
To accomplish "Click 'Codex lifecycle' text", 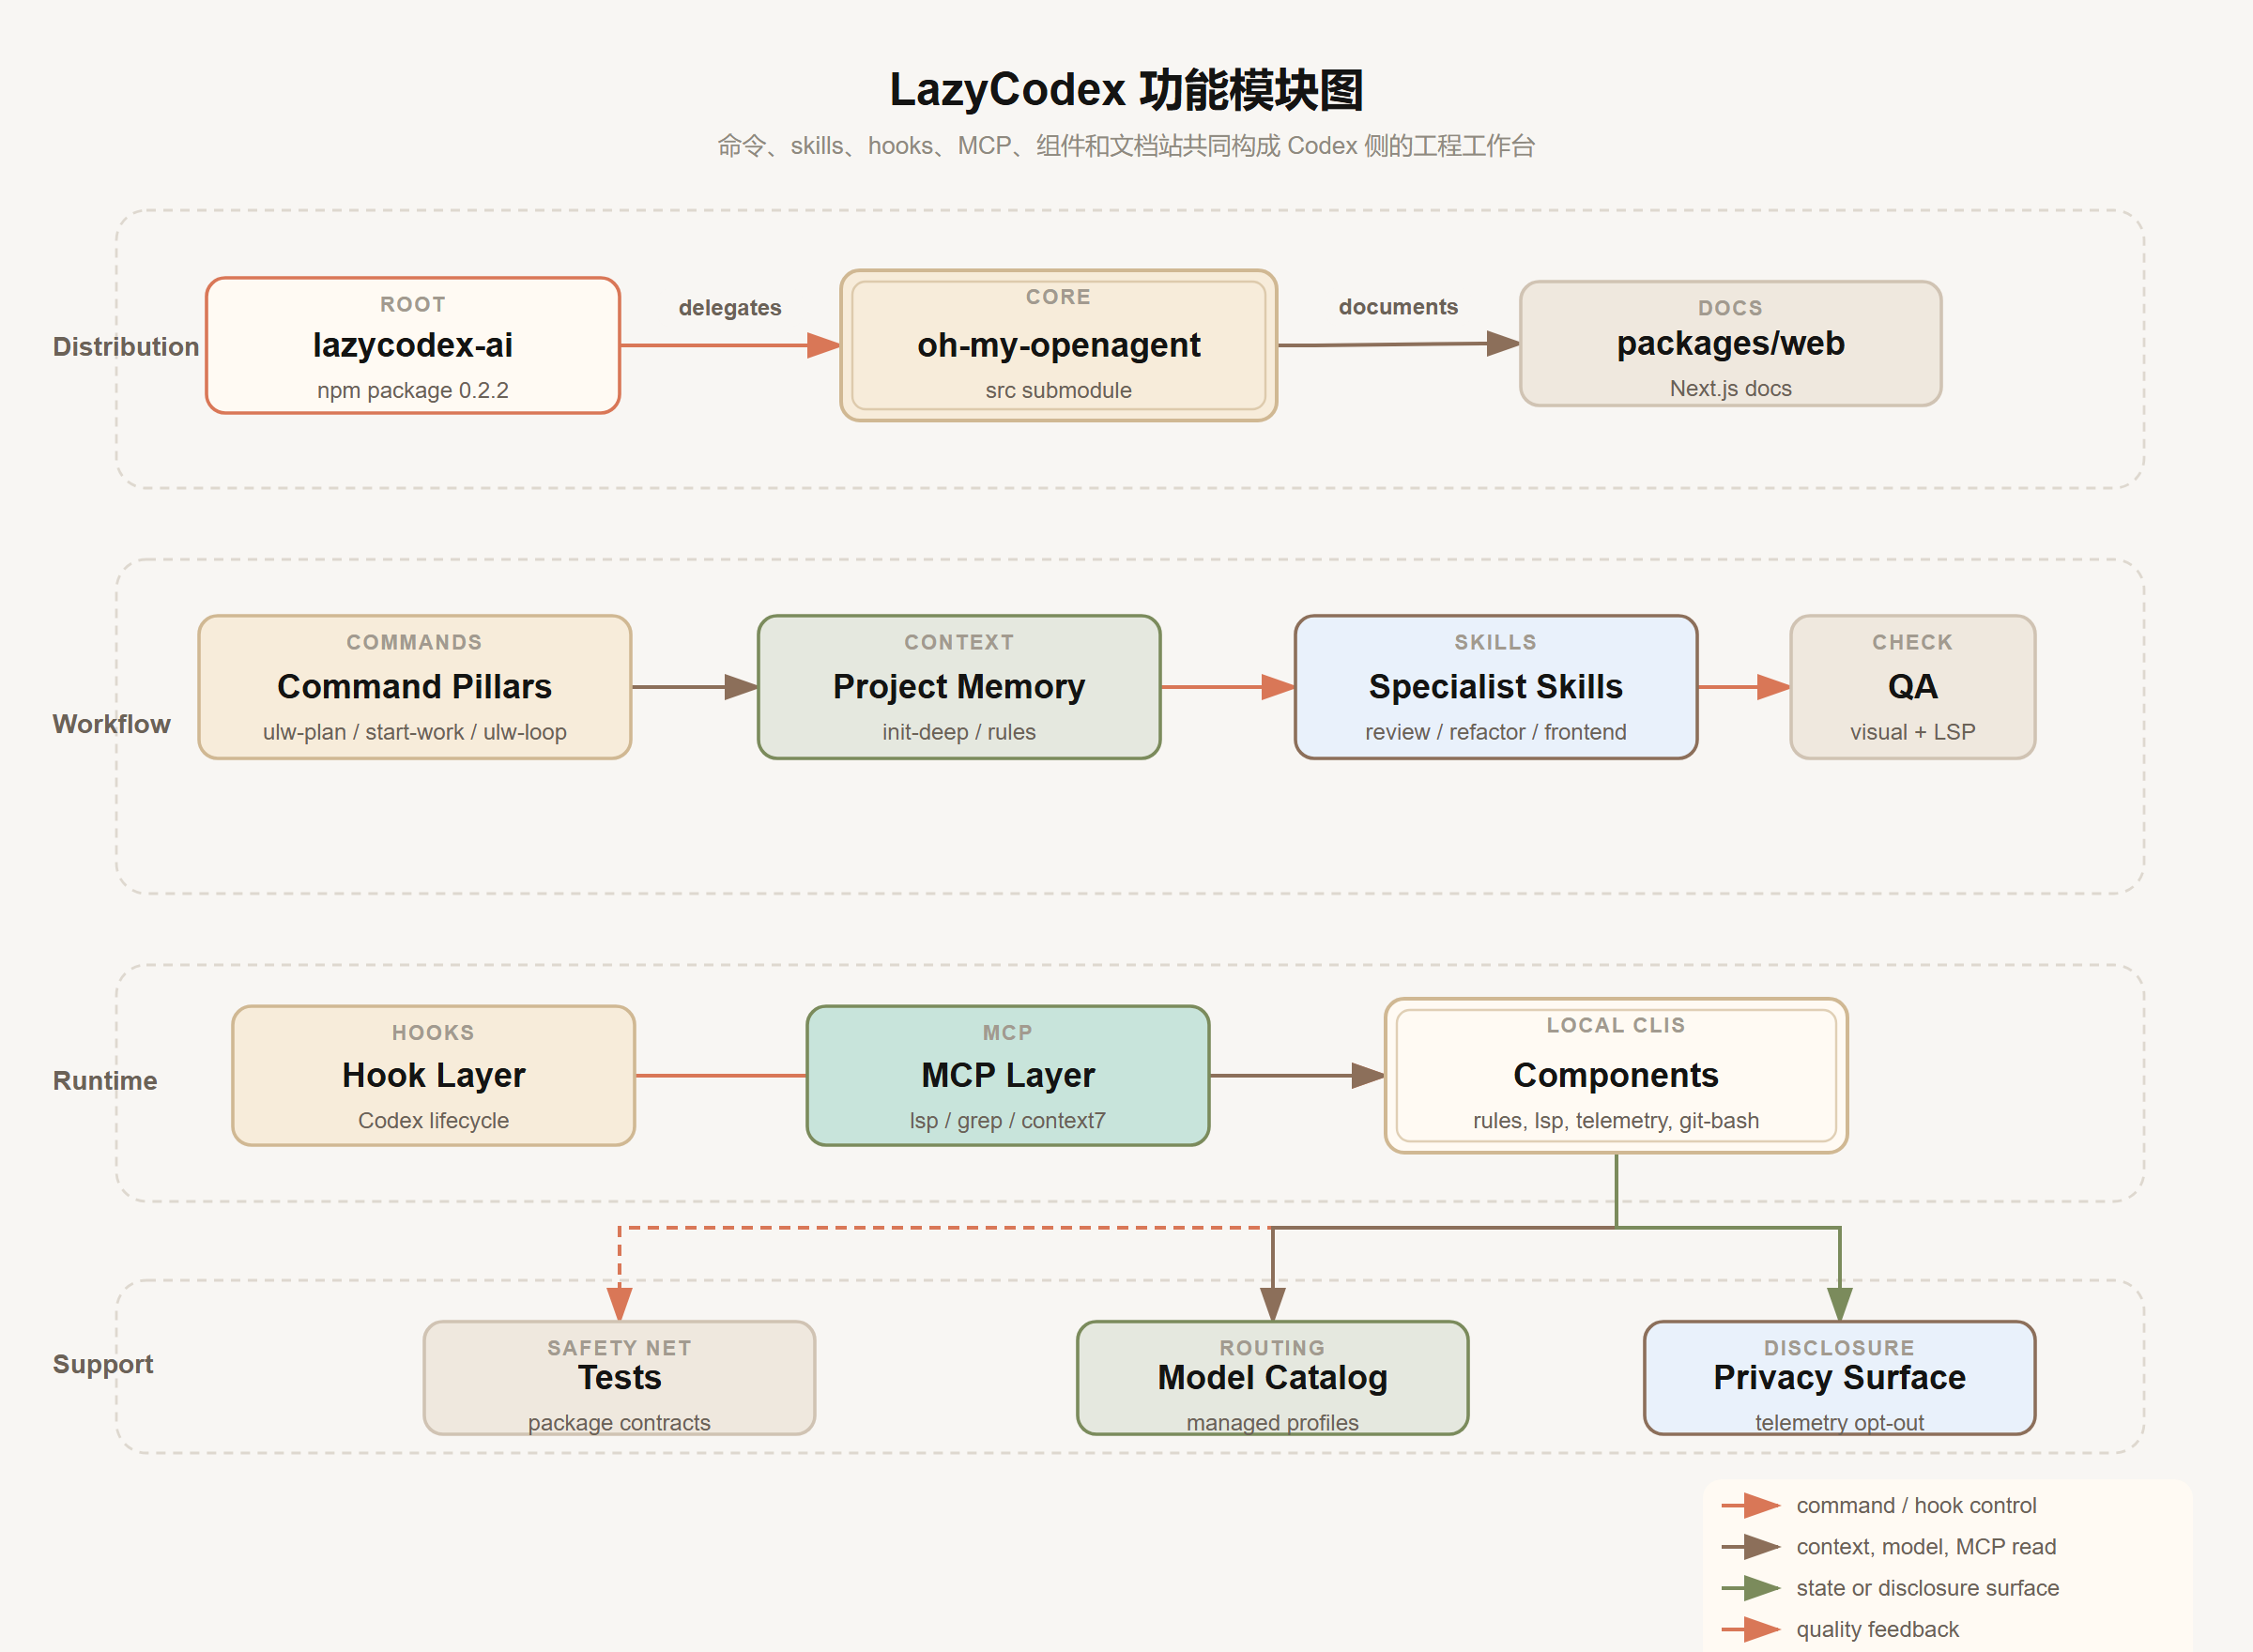I will 433,1121.
